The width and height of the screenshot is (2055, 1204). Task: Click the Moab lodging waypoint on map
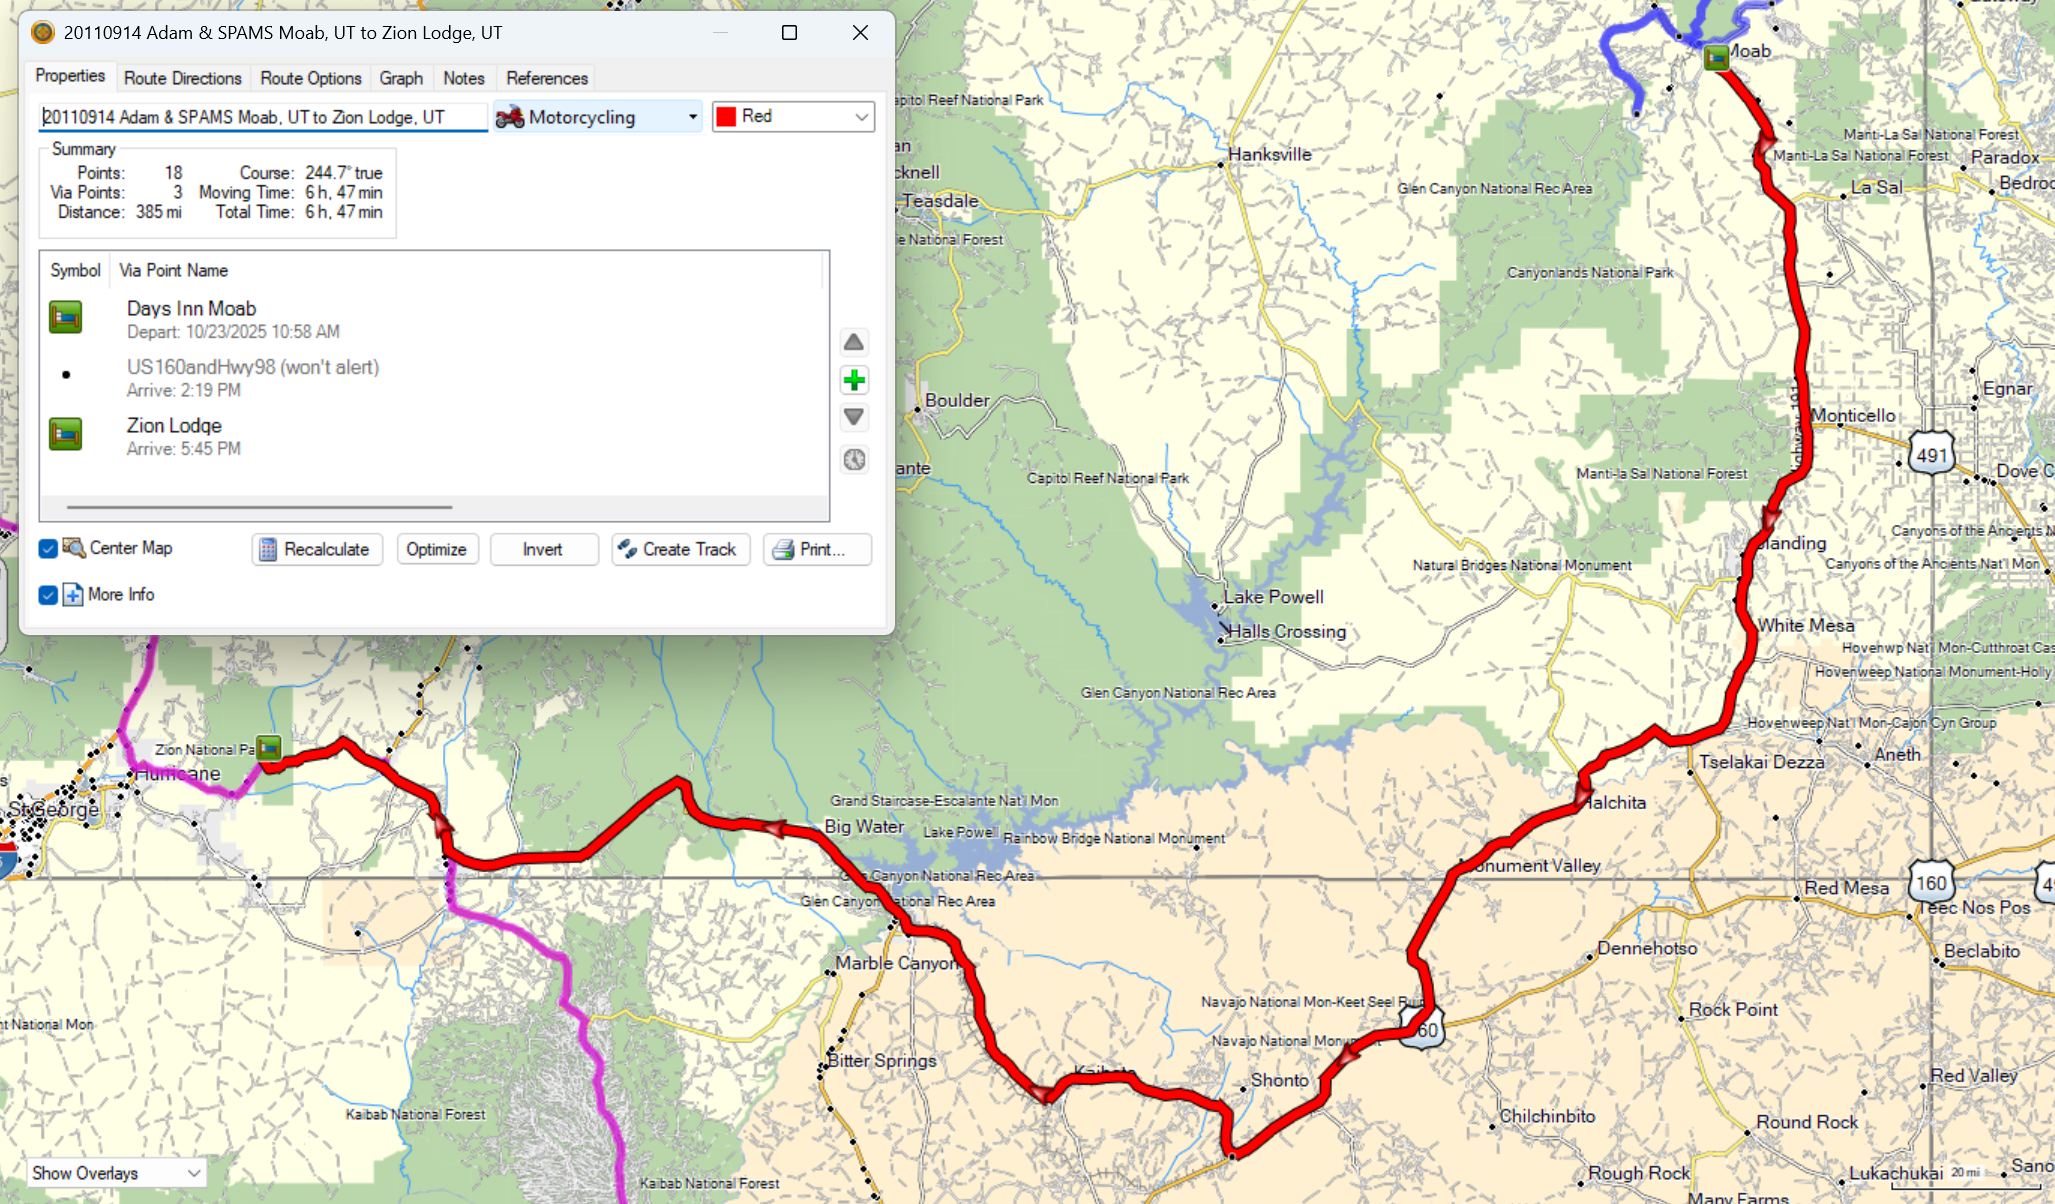[x=1716, y=58]
